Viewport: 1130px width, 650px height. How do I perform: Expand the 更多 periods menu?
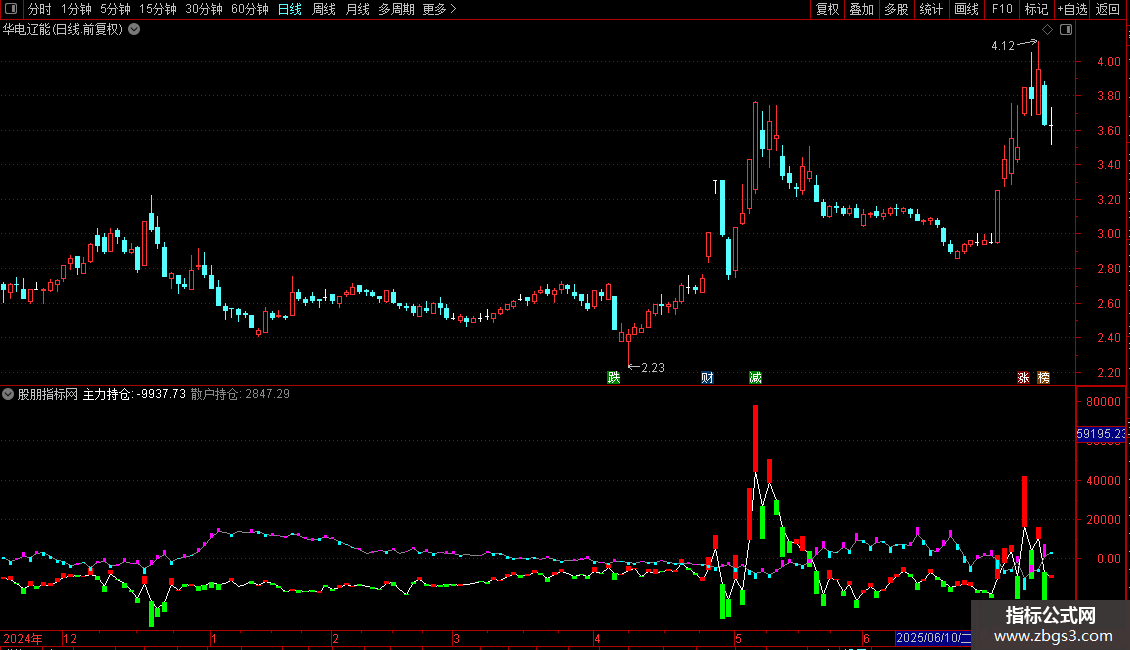click(440, 9)
